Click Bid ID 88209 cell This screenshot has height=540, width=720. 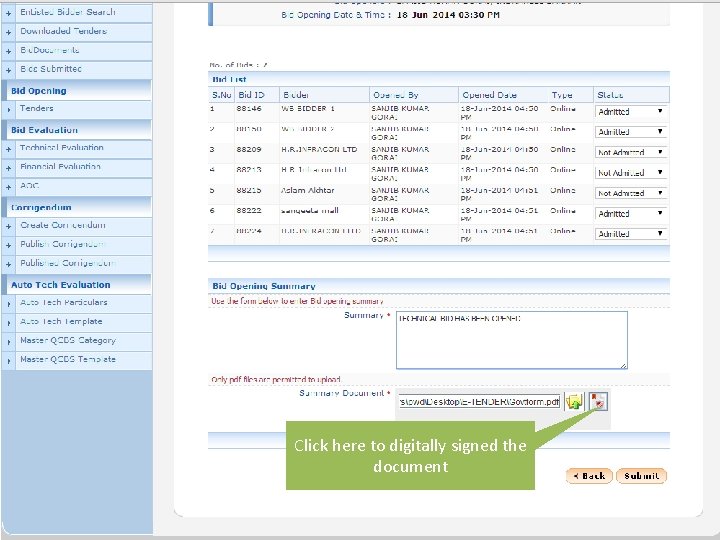click(x=249, y=149)
